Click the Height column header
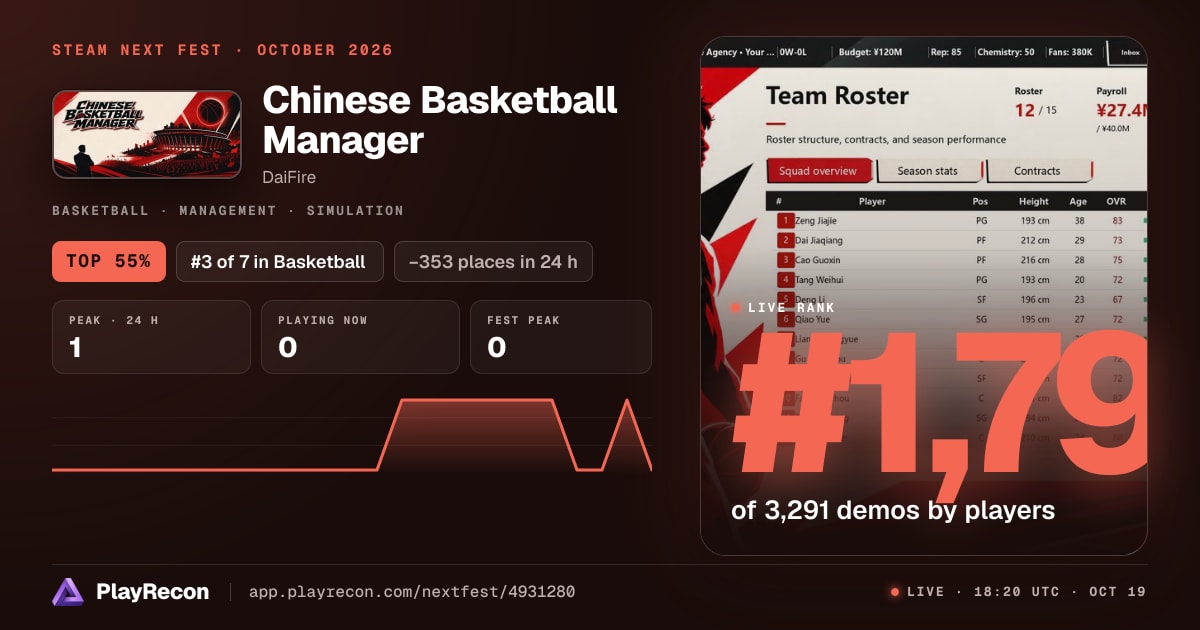The image size is (1200, 630). (1034, 201)
